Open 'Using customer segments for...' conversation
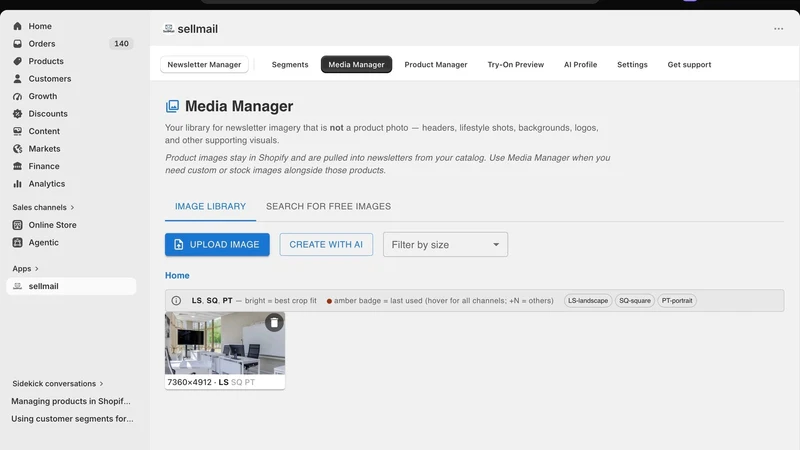This screenshot has width=800, height=450. point(72,419)
